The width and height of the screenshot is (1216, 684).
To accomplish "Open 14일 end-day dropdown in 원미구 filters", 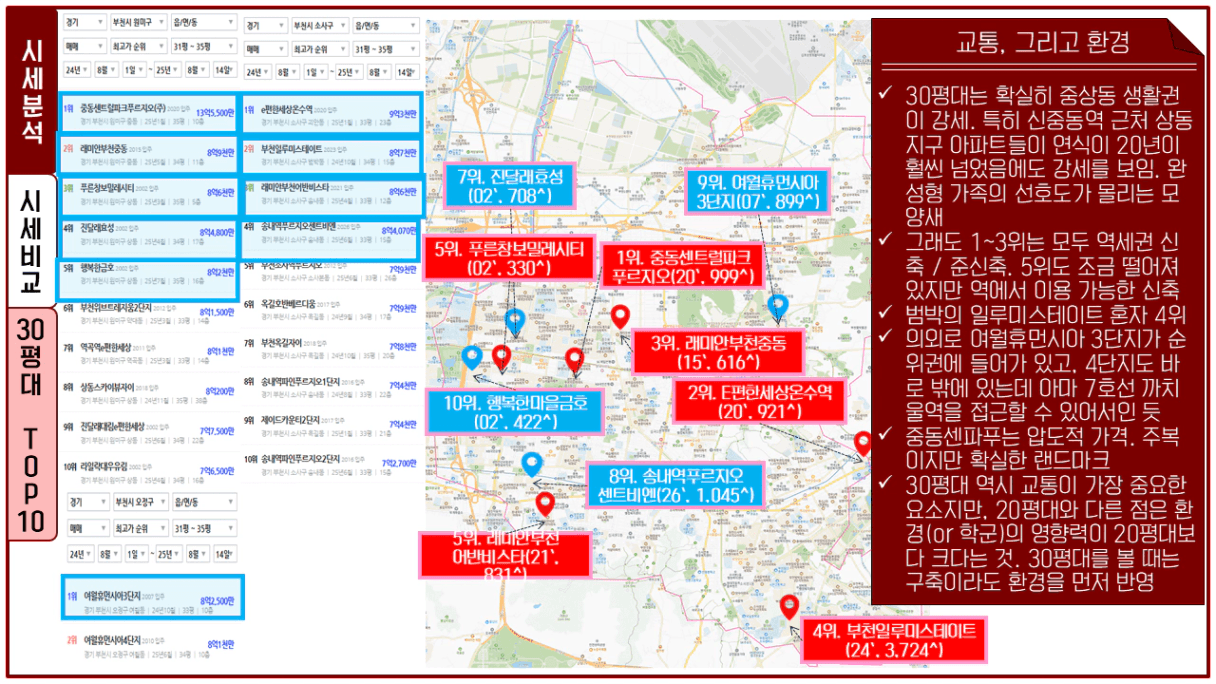I will 224,71.
